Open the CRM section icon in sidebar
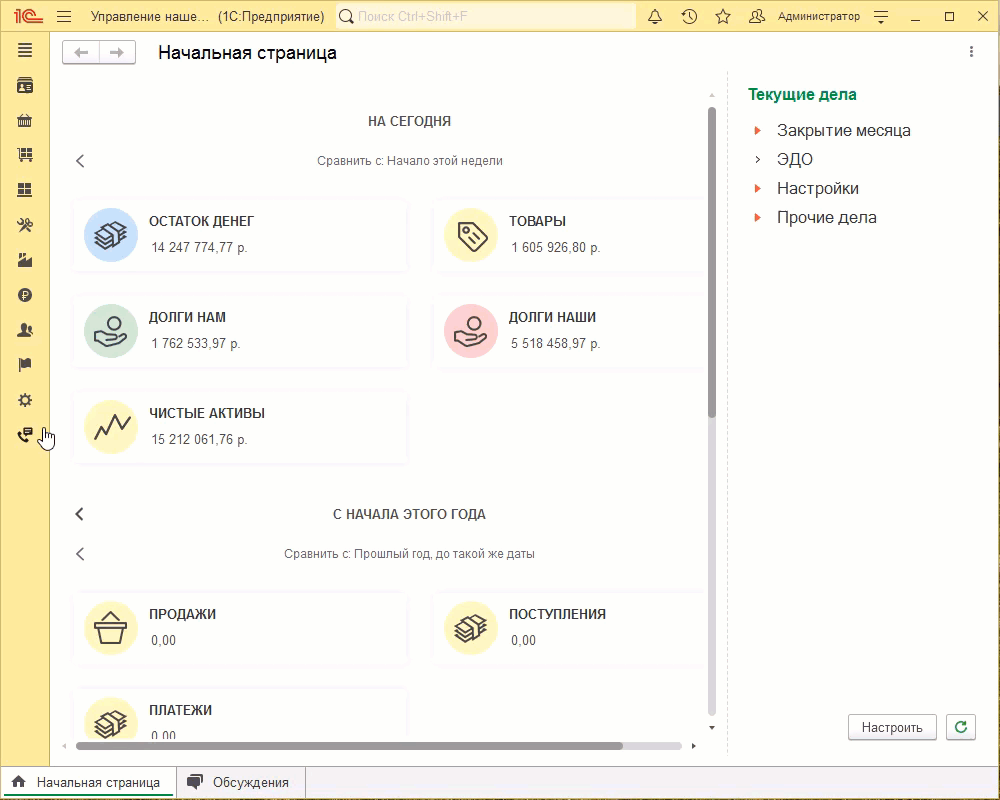Image resolution: width=1000 pixels, height=800 pixels. point(25,86)
